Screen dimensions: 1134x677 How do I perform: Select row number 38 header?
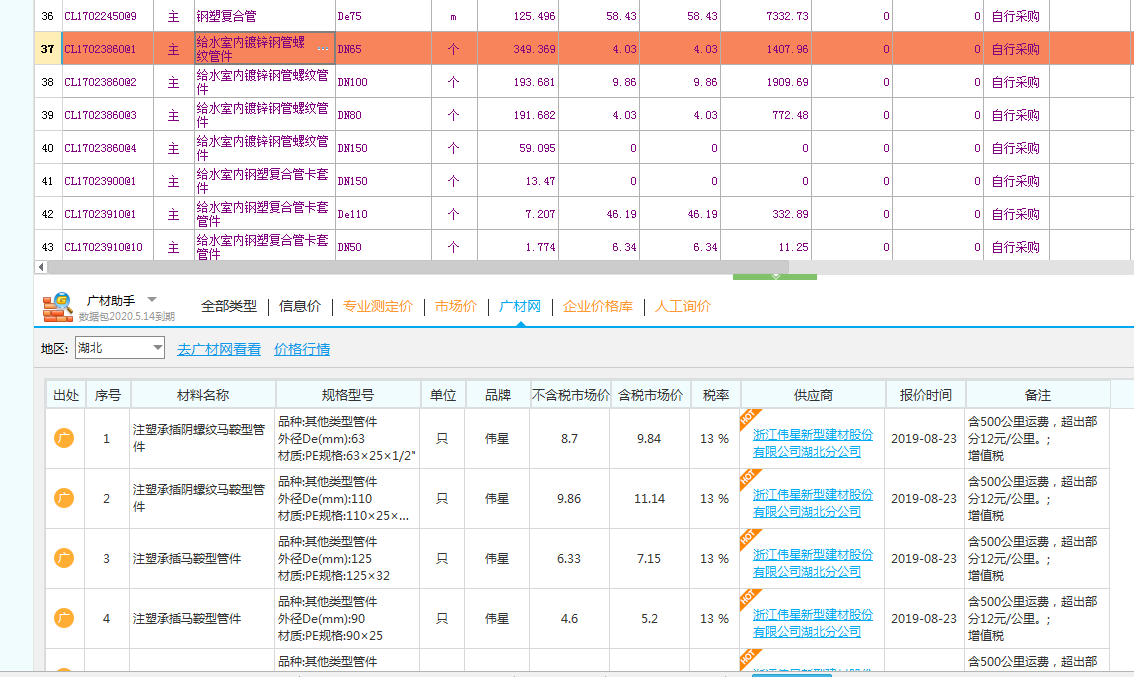[48, 82]
